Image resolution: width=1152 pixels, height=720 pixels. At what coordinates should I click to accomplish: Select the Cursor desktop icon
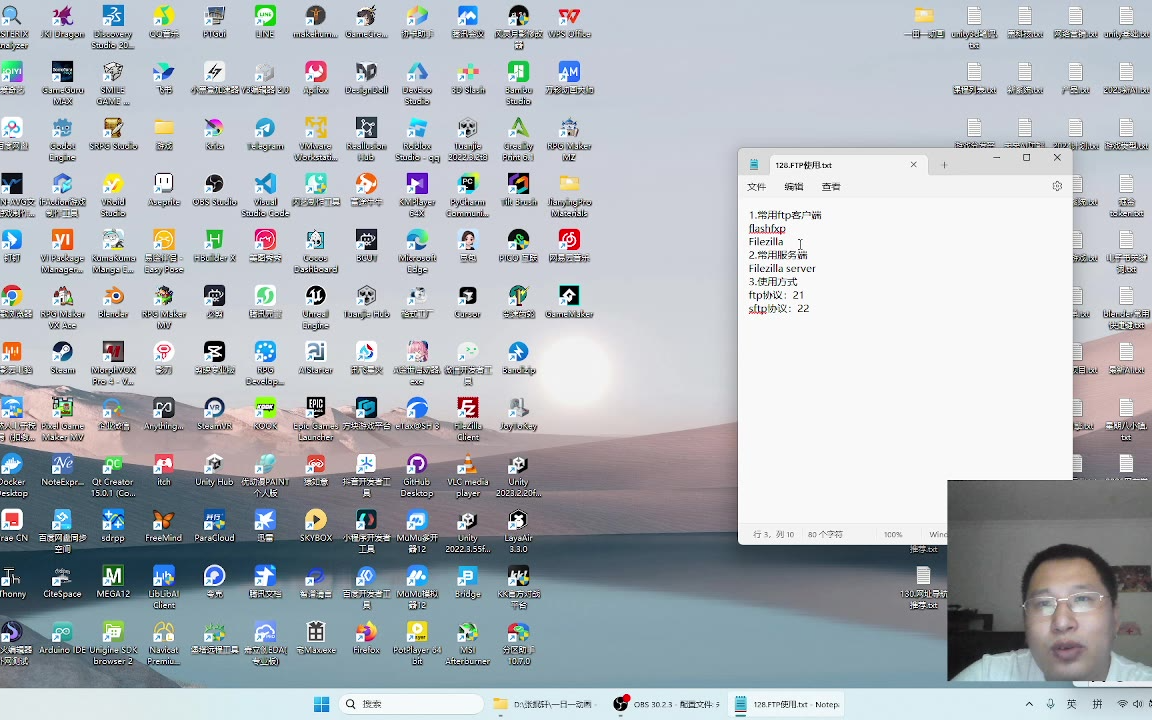[468, 301]
